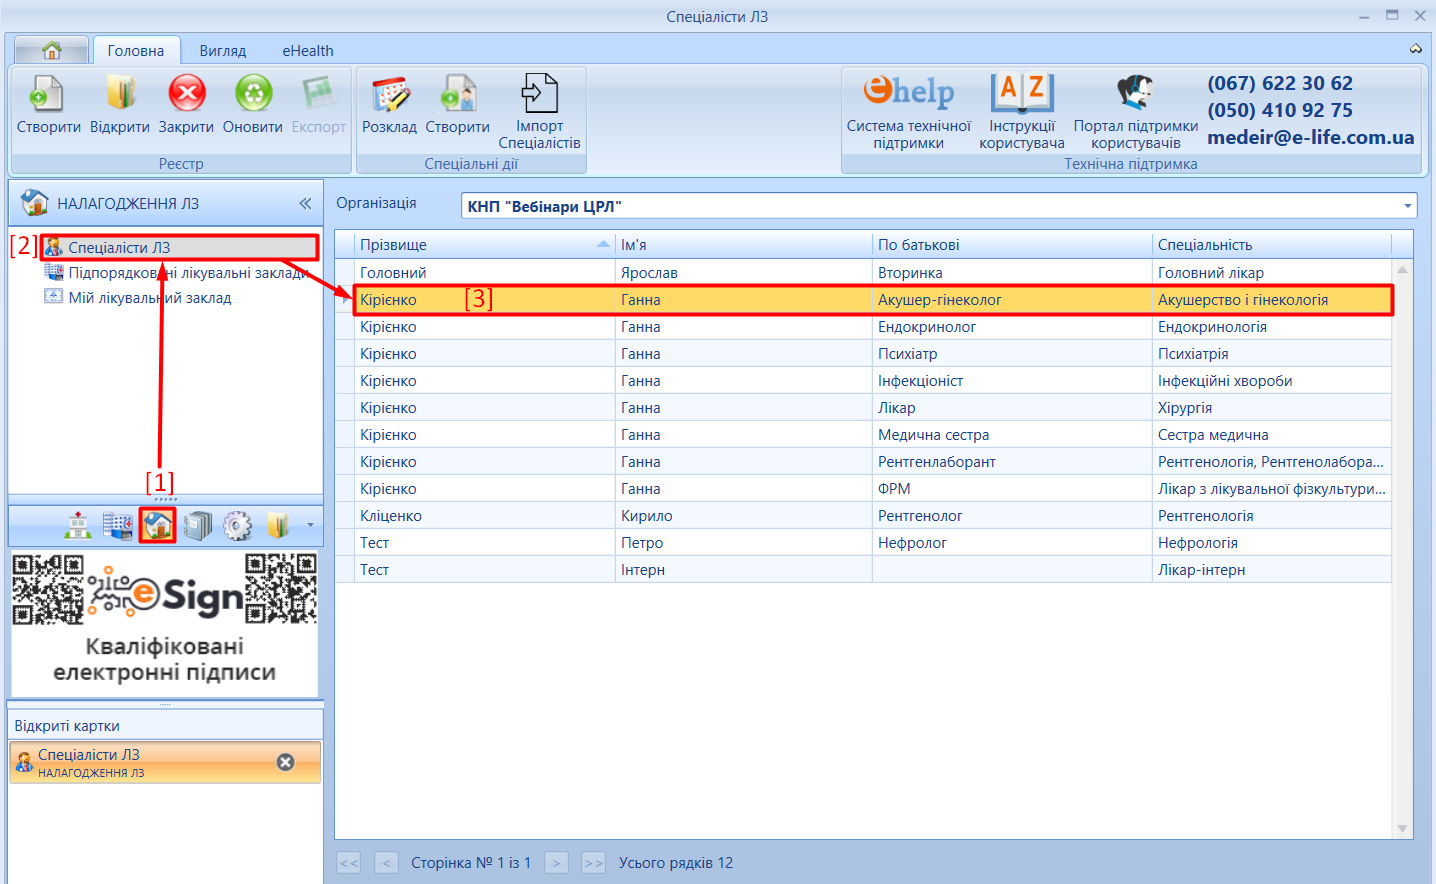The image size is (1436, 884).
Task: Select the Медична сестра cell
Action: [1012, 435]
